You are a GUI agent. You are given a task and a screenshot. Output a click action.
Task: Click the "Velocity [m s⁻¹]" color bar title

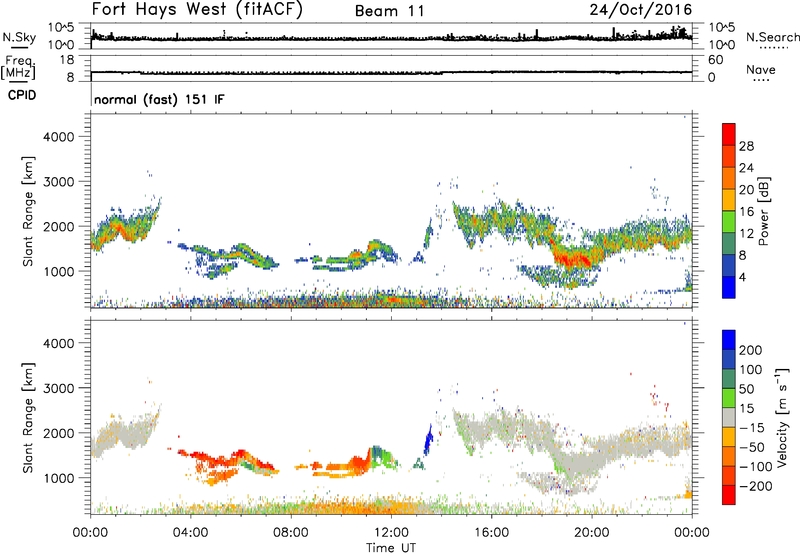pos(782,417)
